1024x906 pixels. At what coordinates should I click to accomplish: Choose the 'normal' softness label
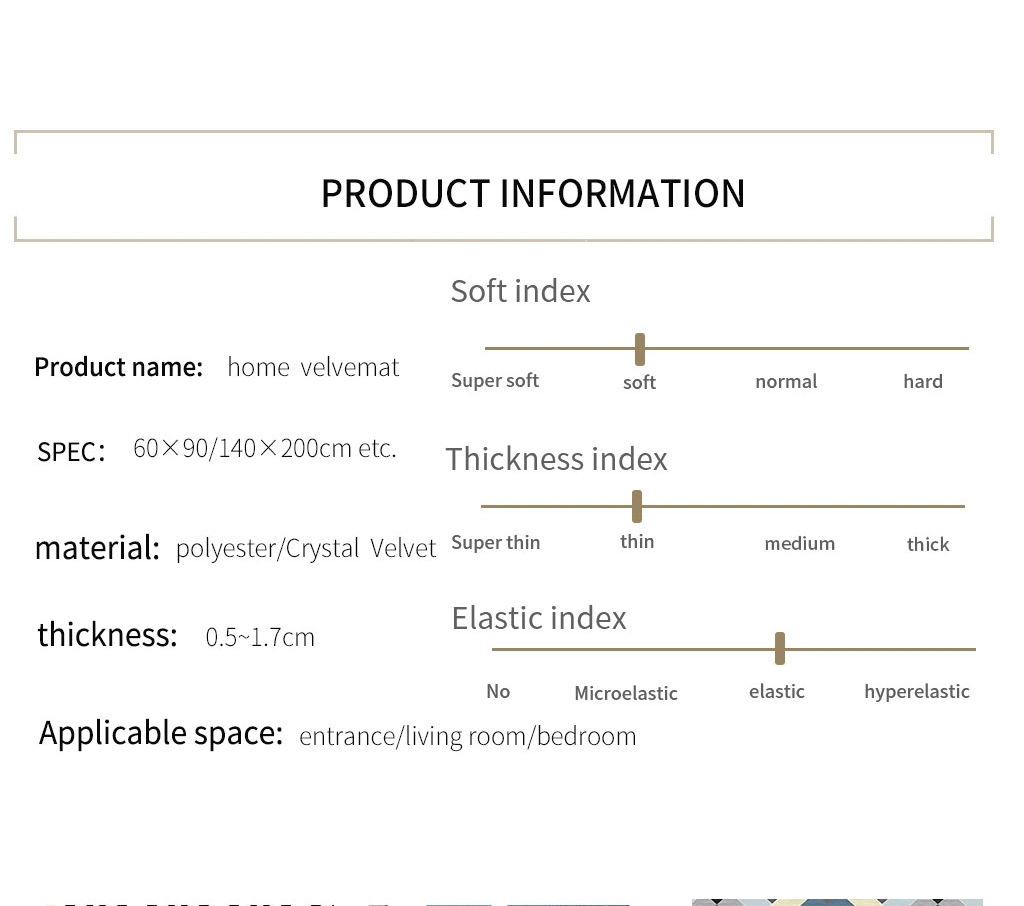[786, 381]
